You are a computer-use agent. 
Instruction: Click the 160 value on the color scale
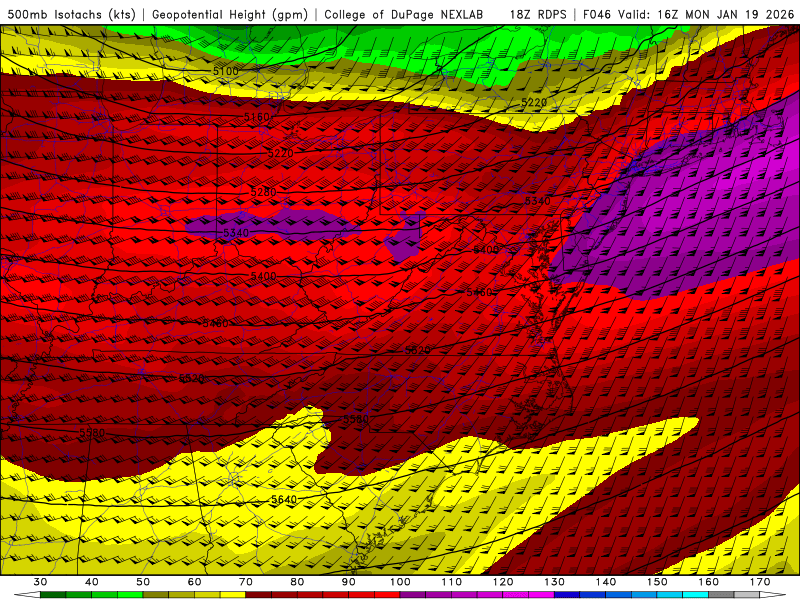[x=709, y=582]
